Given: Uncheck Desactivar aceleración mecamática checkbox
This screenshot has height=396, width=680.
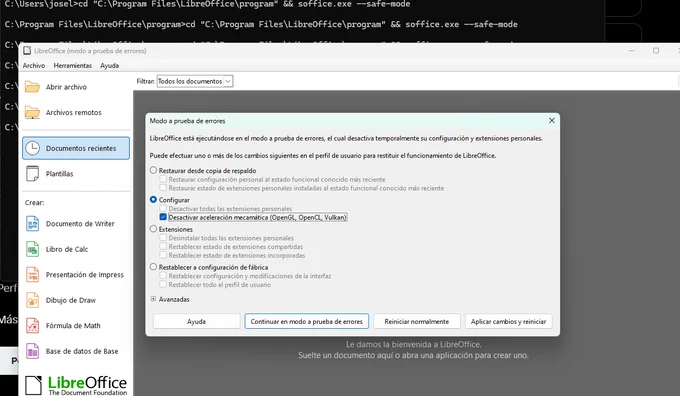Looking at the screenshot, I should click(x=163, y=217).
